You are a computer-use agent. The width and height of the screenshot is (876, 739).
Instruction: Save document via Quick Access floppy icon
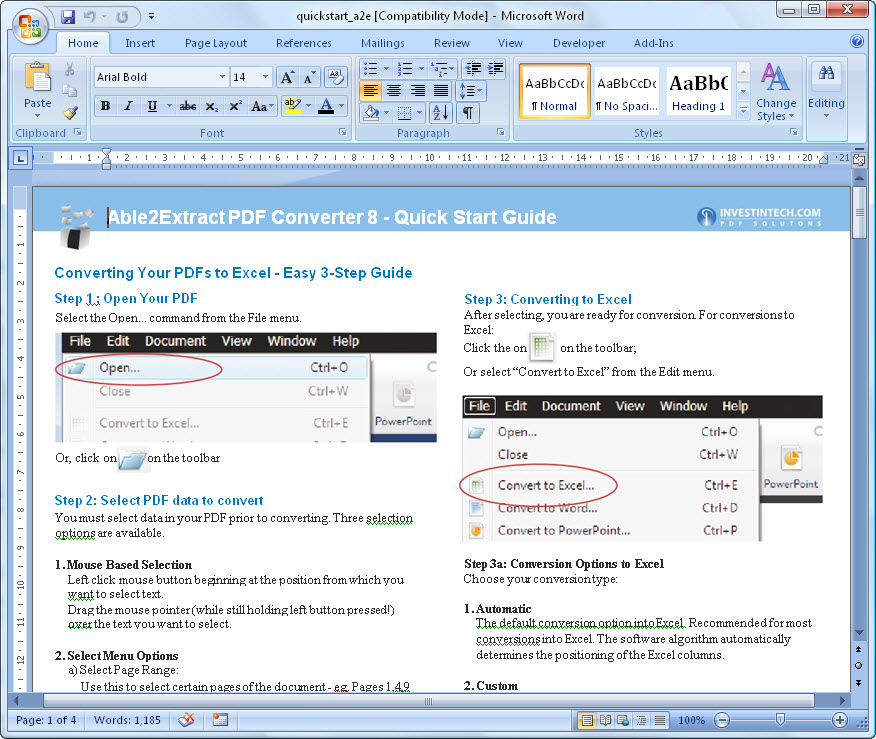(x=68, y=17)
